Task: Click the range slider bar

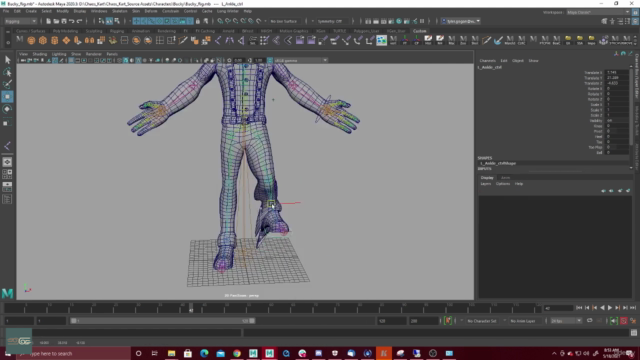Action: 162,321
